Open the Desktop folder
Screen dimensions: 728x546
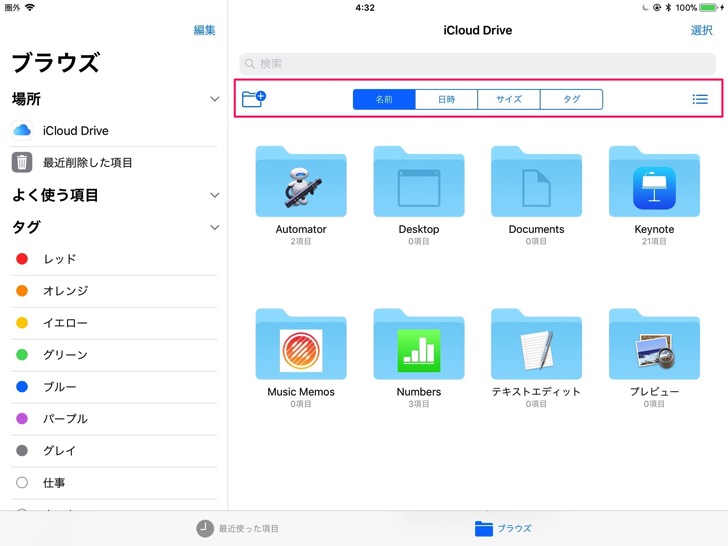pos(419,182)
